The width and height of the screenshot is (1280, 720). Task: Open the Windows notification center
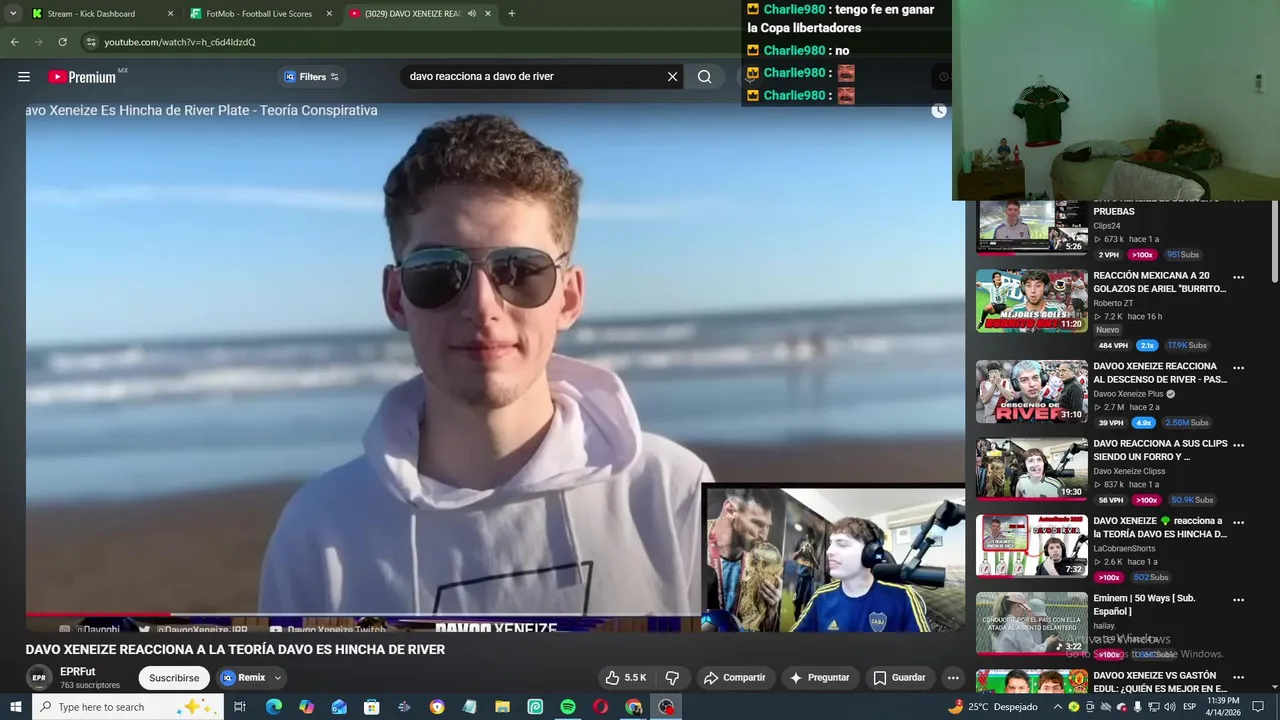[1259, 707]
